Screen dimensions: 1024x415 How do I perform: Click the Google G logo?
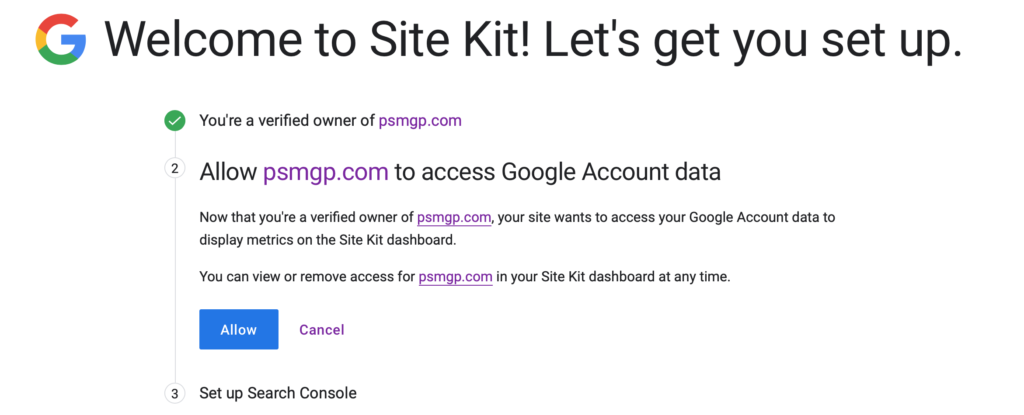[61, 39]
